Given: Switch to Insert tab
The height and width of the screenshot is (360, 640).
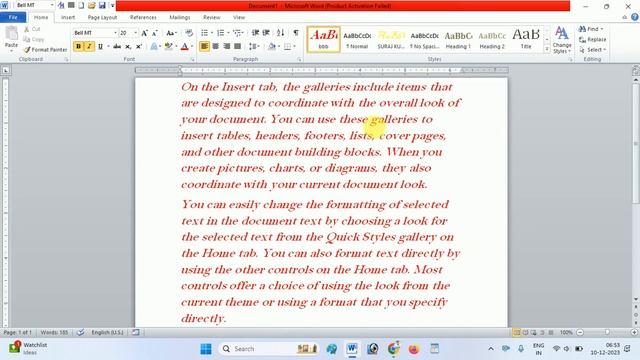Looking at the screenshot, I should pos(68,17).
